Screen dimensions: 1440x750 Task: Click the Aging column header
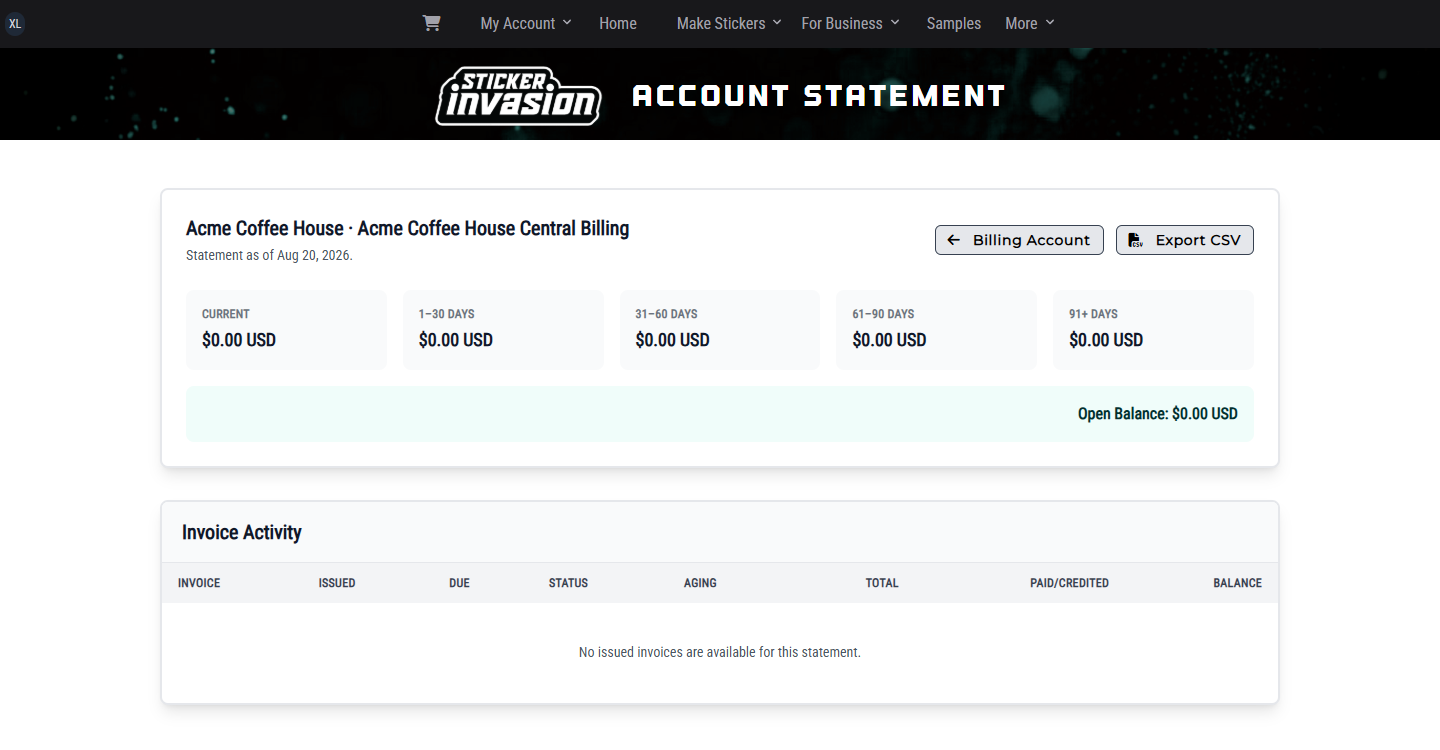700,583
